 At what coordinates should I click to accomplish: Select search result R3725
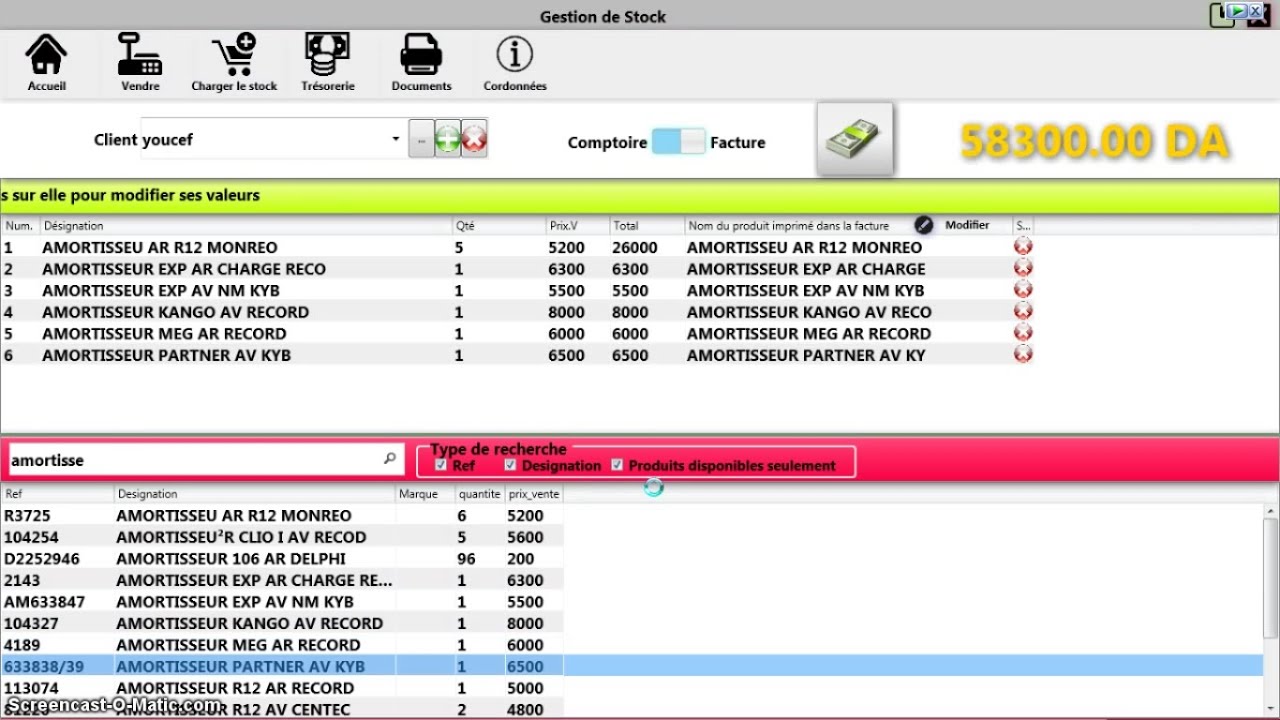coord(28,516)
